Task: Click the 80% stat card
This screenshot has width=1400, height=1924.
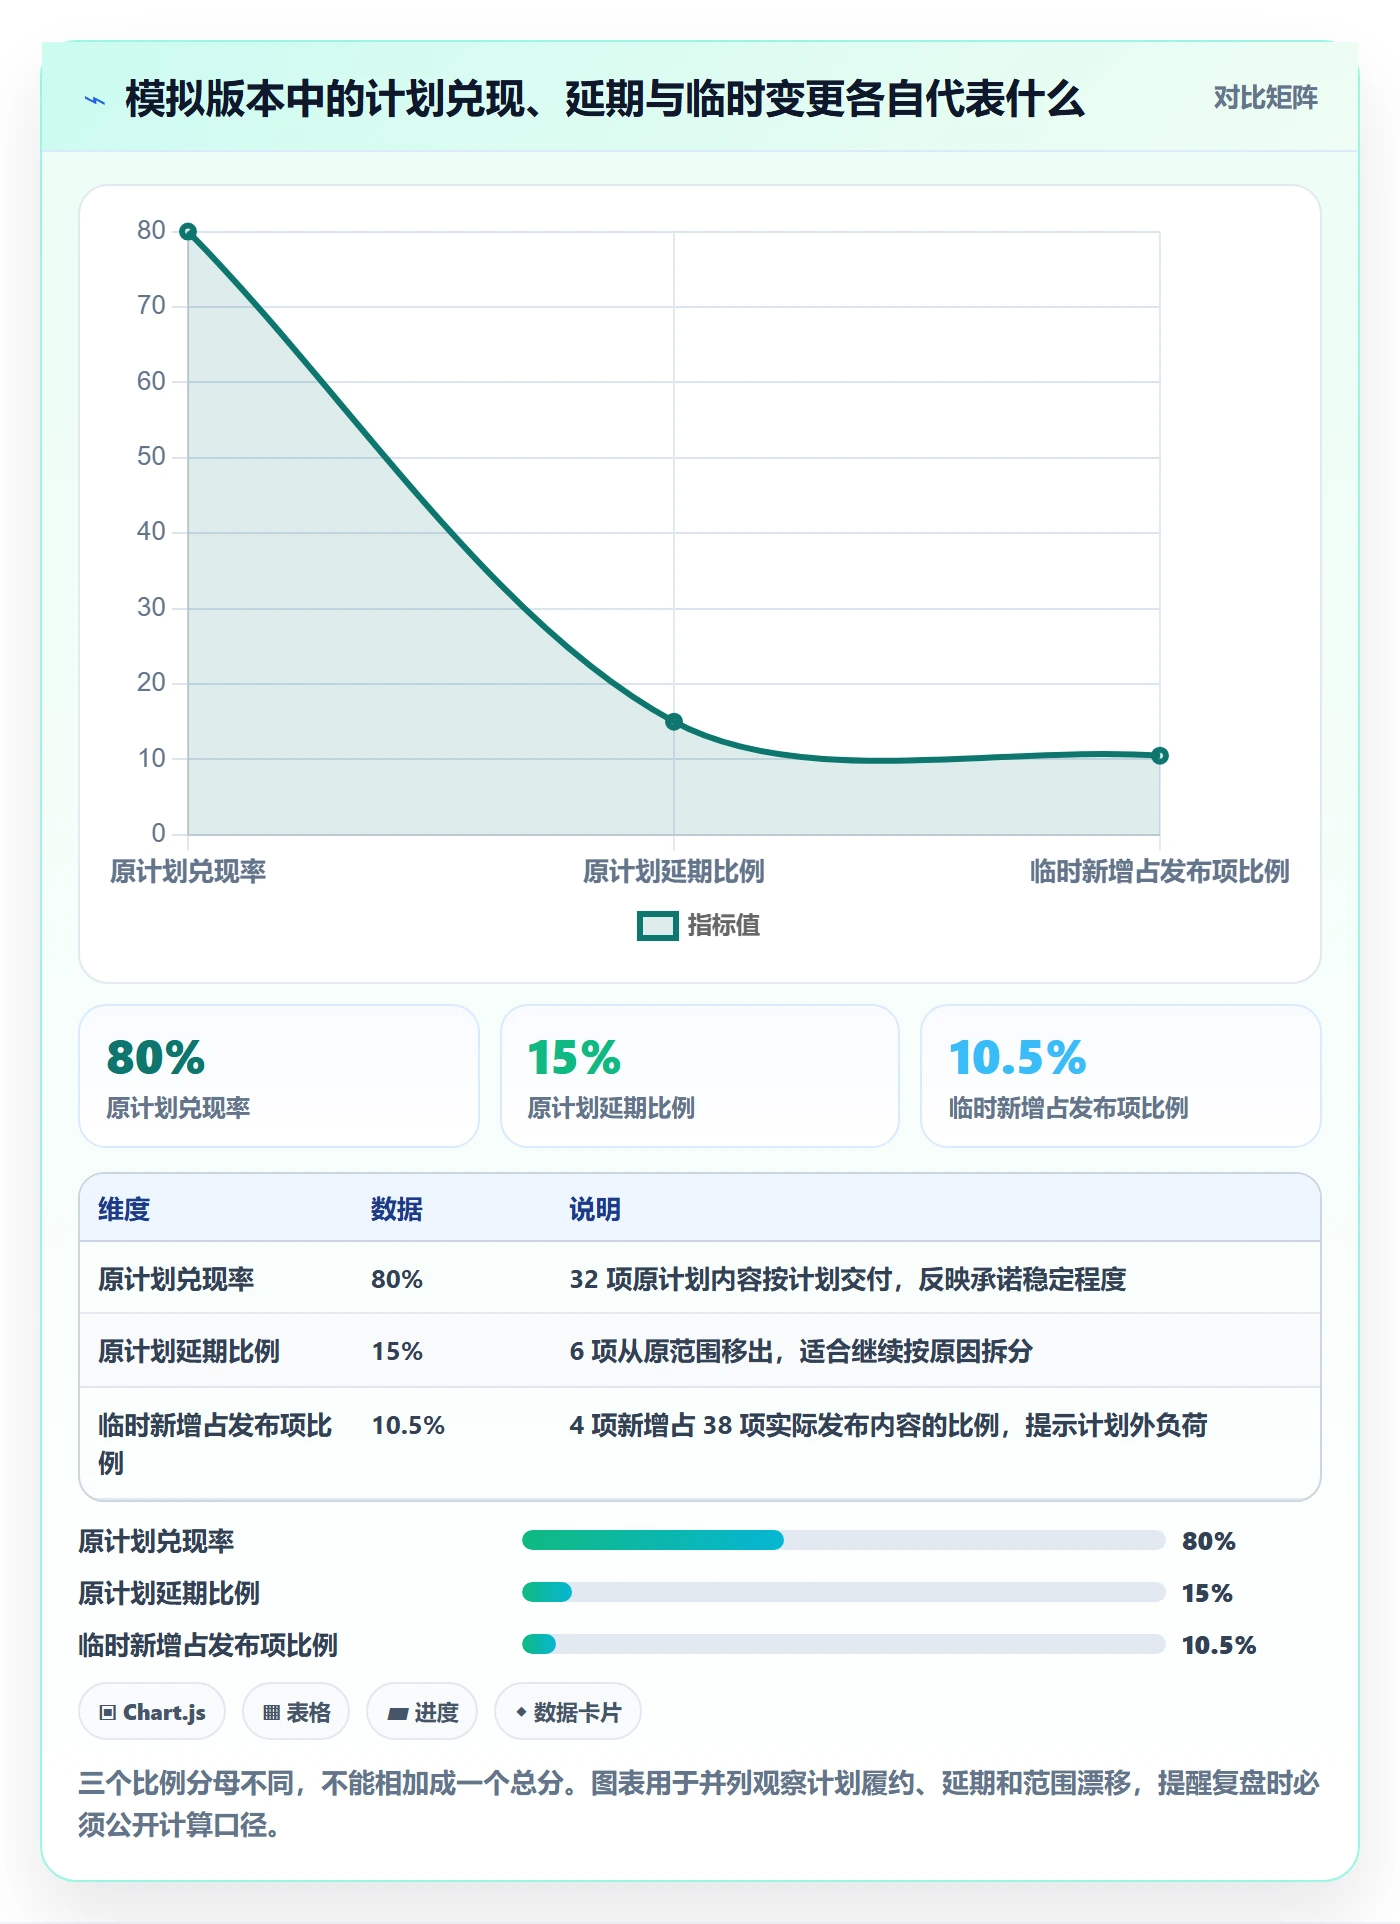Action: click(279, 1076)
